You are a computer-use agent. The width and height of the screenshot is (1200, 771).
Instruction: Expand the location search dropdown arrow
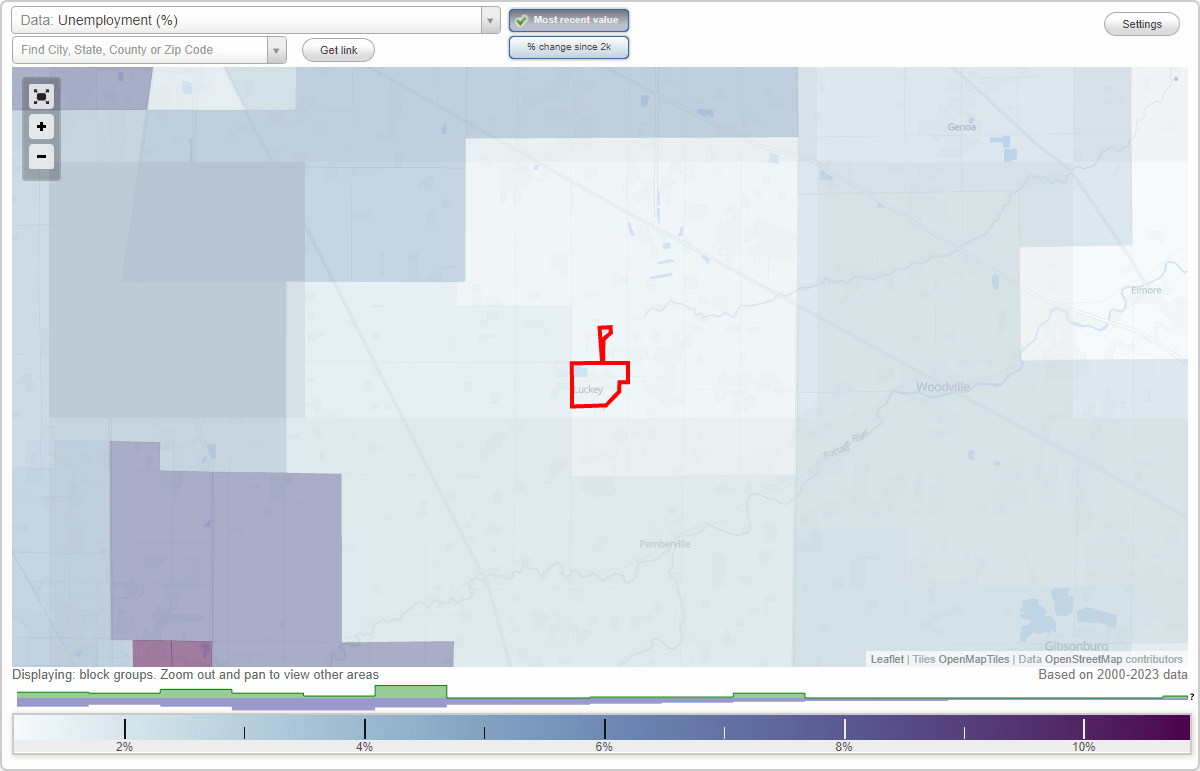pyautogui.click(x=277, y=50)
